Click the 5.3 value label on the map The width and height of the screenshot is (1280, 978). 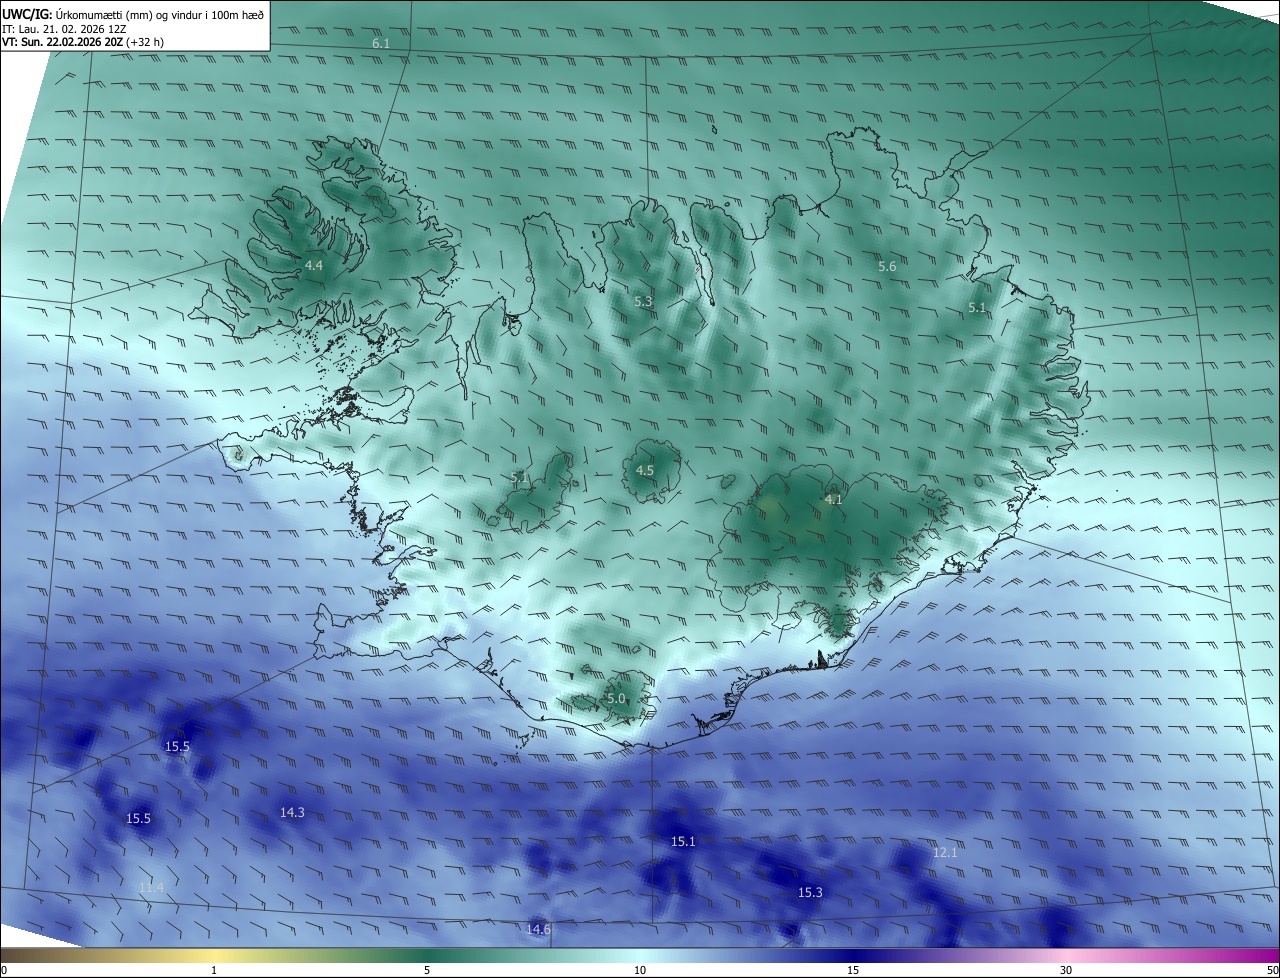pos(643,301)
